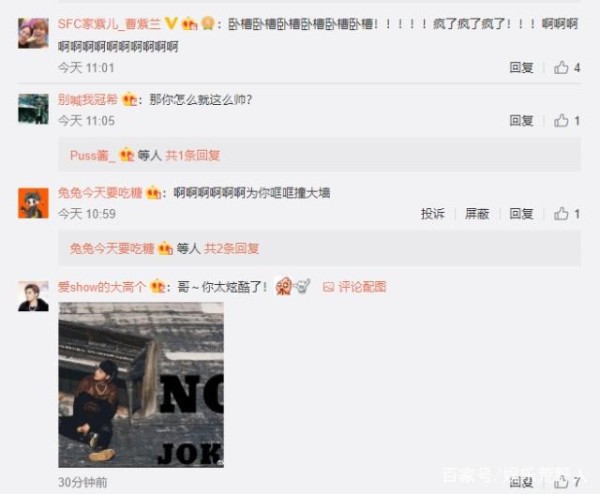Click the 评论配图 picture icon link
600x494 pixels.
click(355, 287)
